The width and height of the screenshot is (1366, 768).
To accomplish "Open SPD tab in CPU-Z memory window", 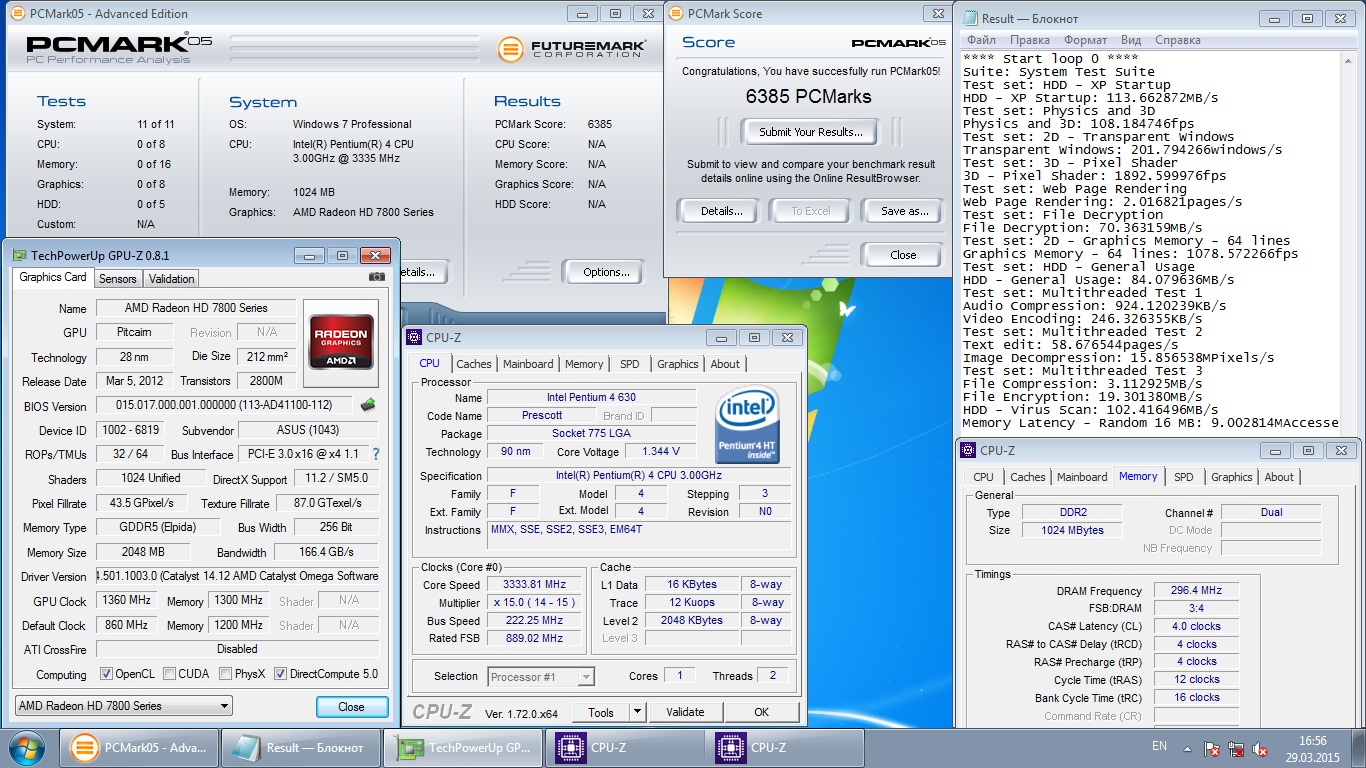I will [1183, 477].
